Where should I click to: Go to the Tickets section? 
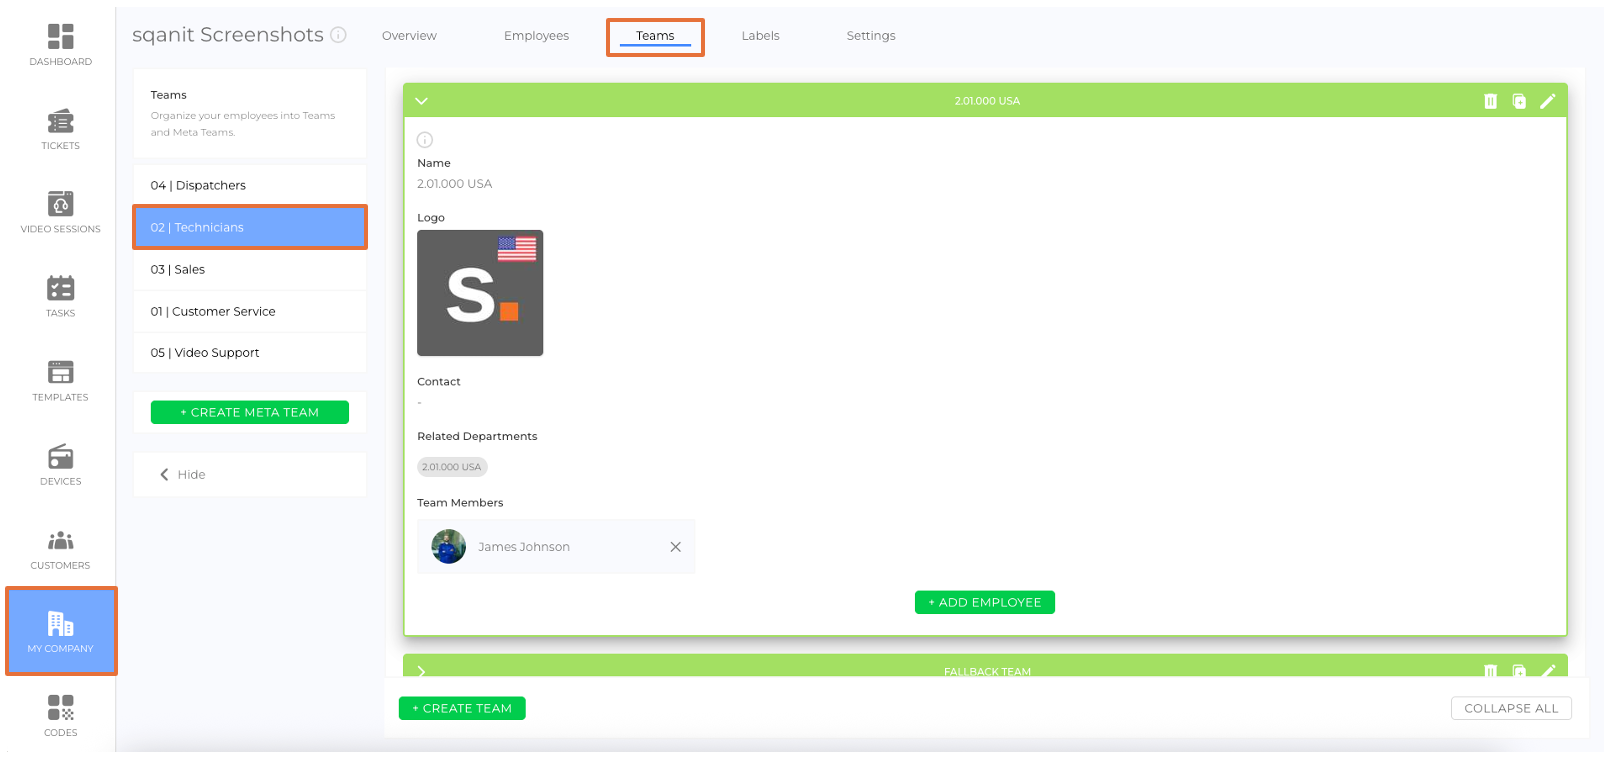pos(60,129)
